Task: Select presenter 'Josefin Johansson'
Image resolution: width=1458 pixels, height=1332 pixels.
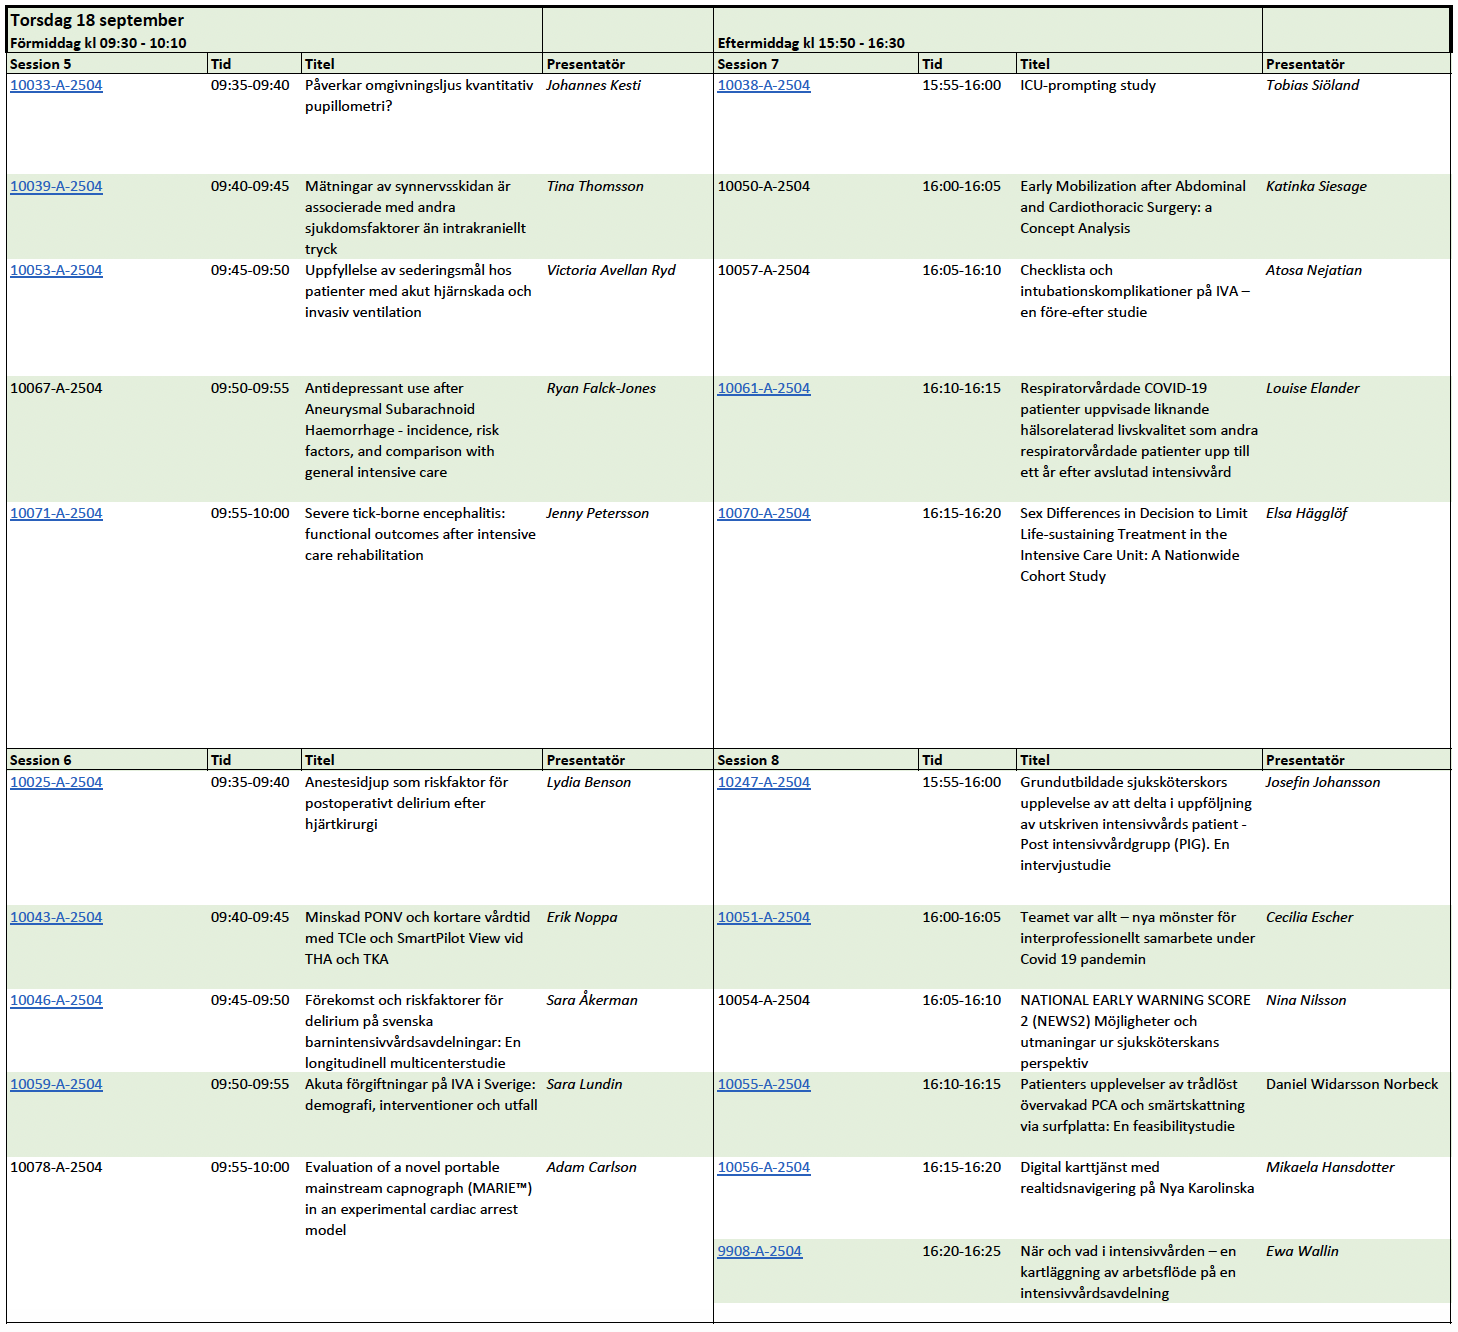Action: [1323, 782]
